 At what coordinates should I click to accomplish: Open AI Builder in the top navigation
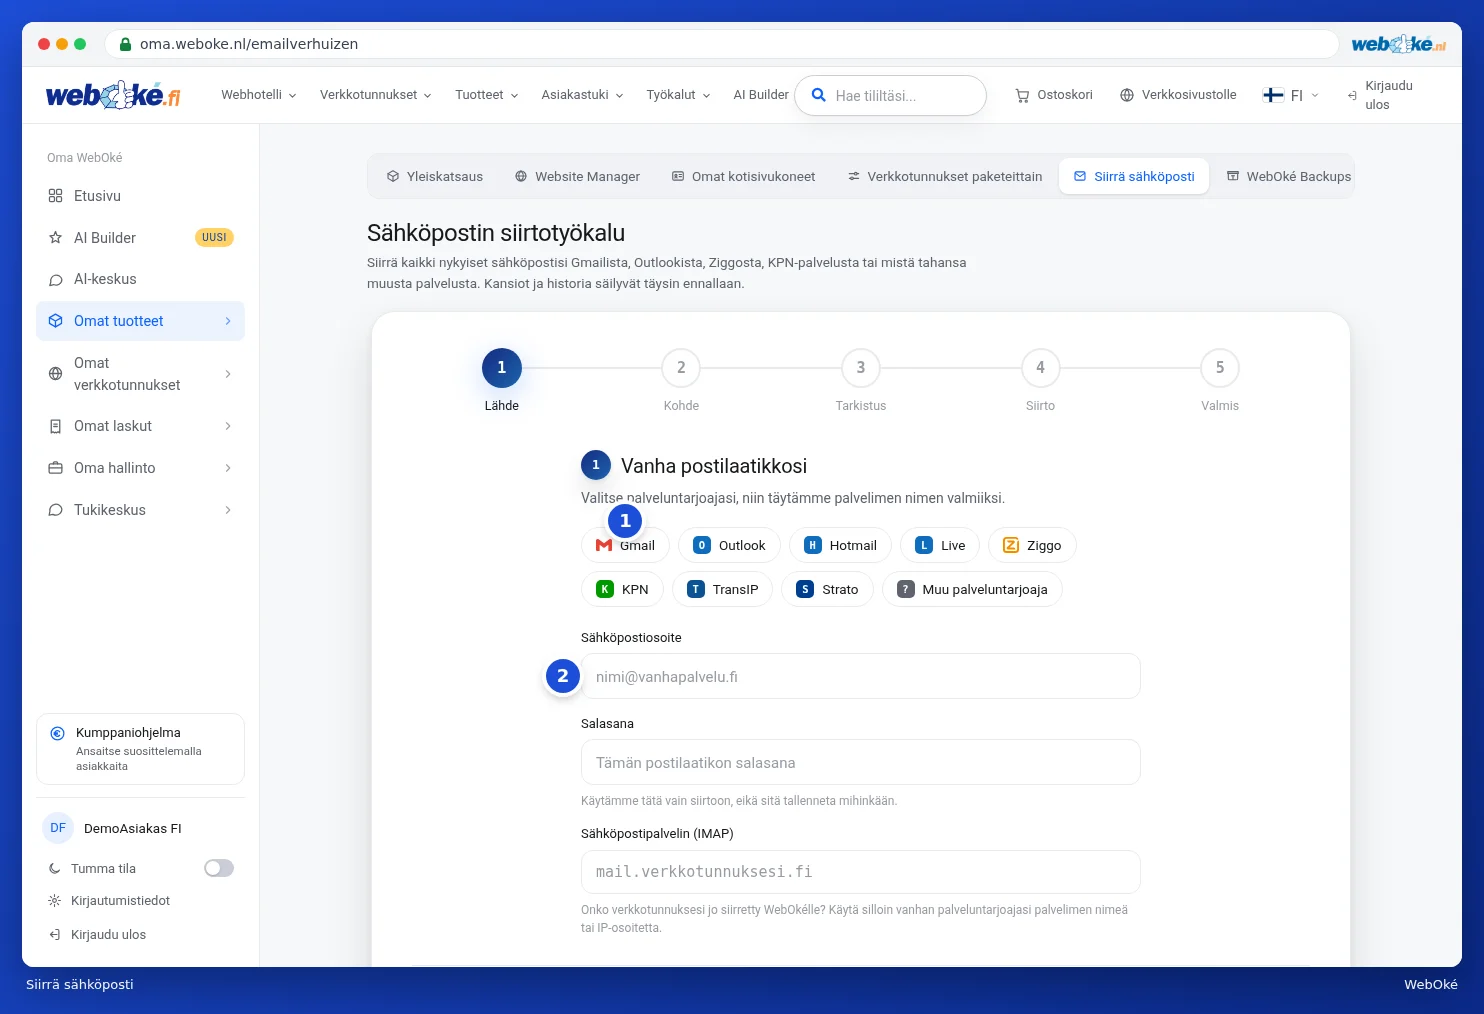(x=761, y=95)
